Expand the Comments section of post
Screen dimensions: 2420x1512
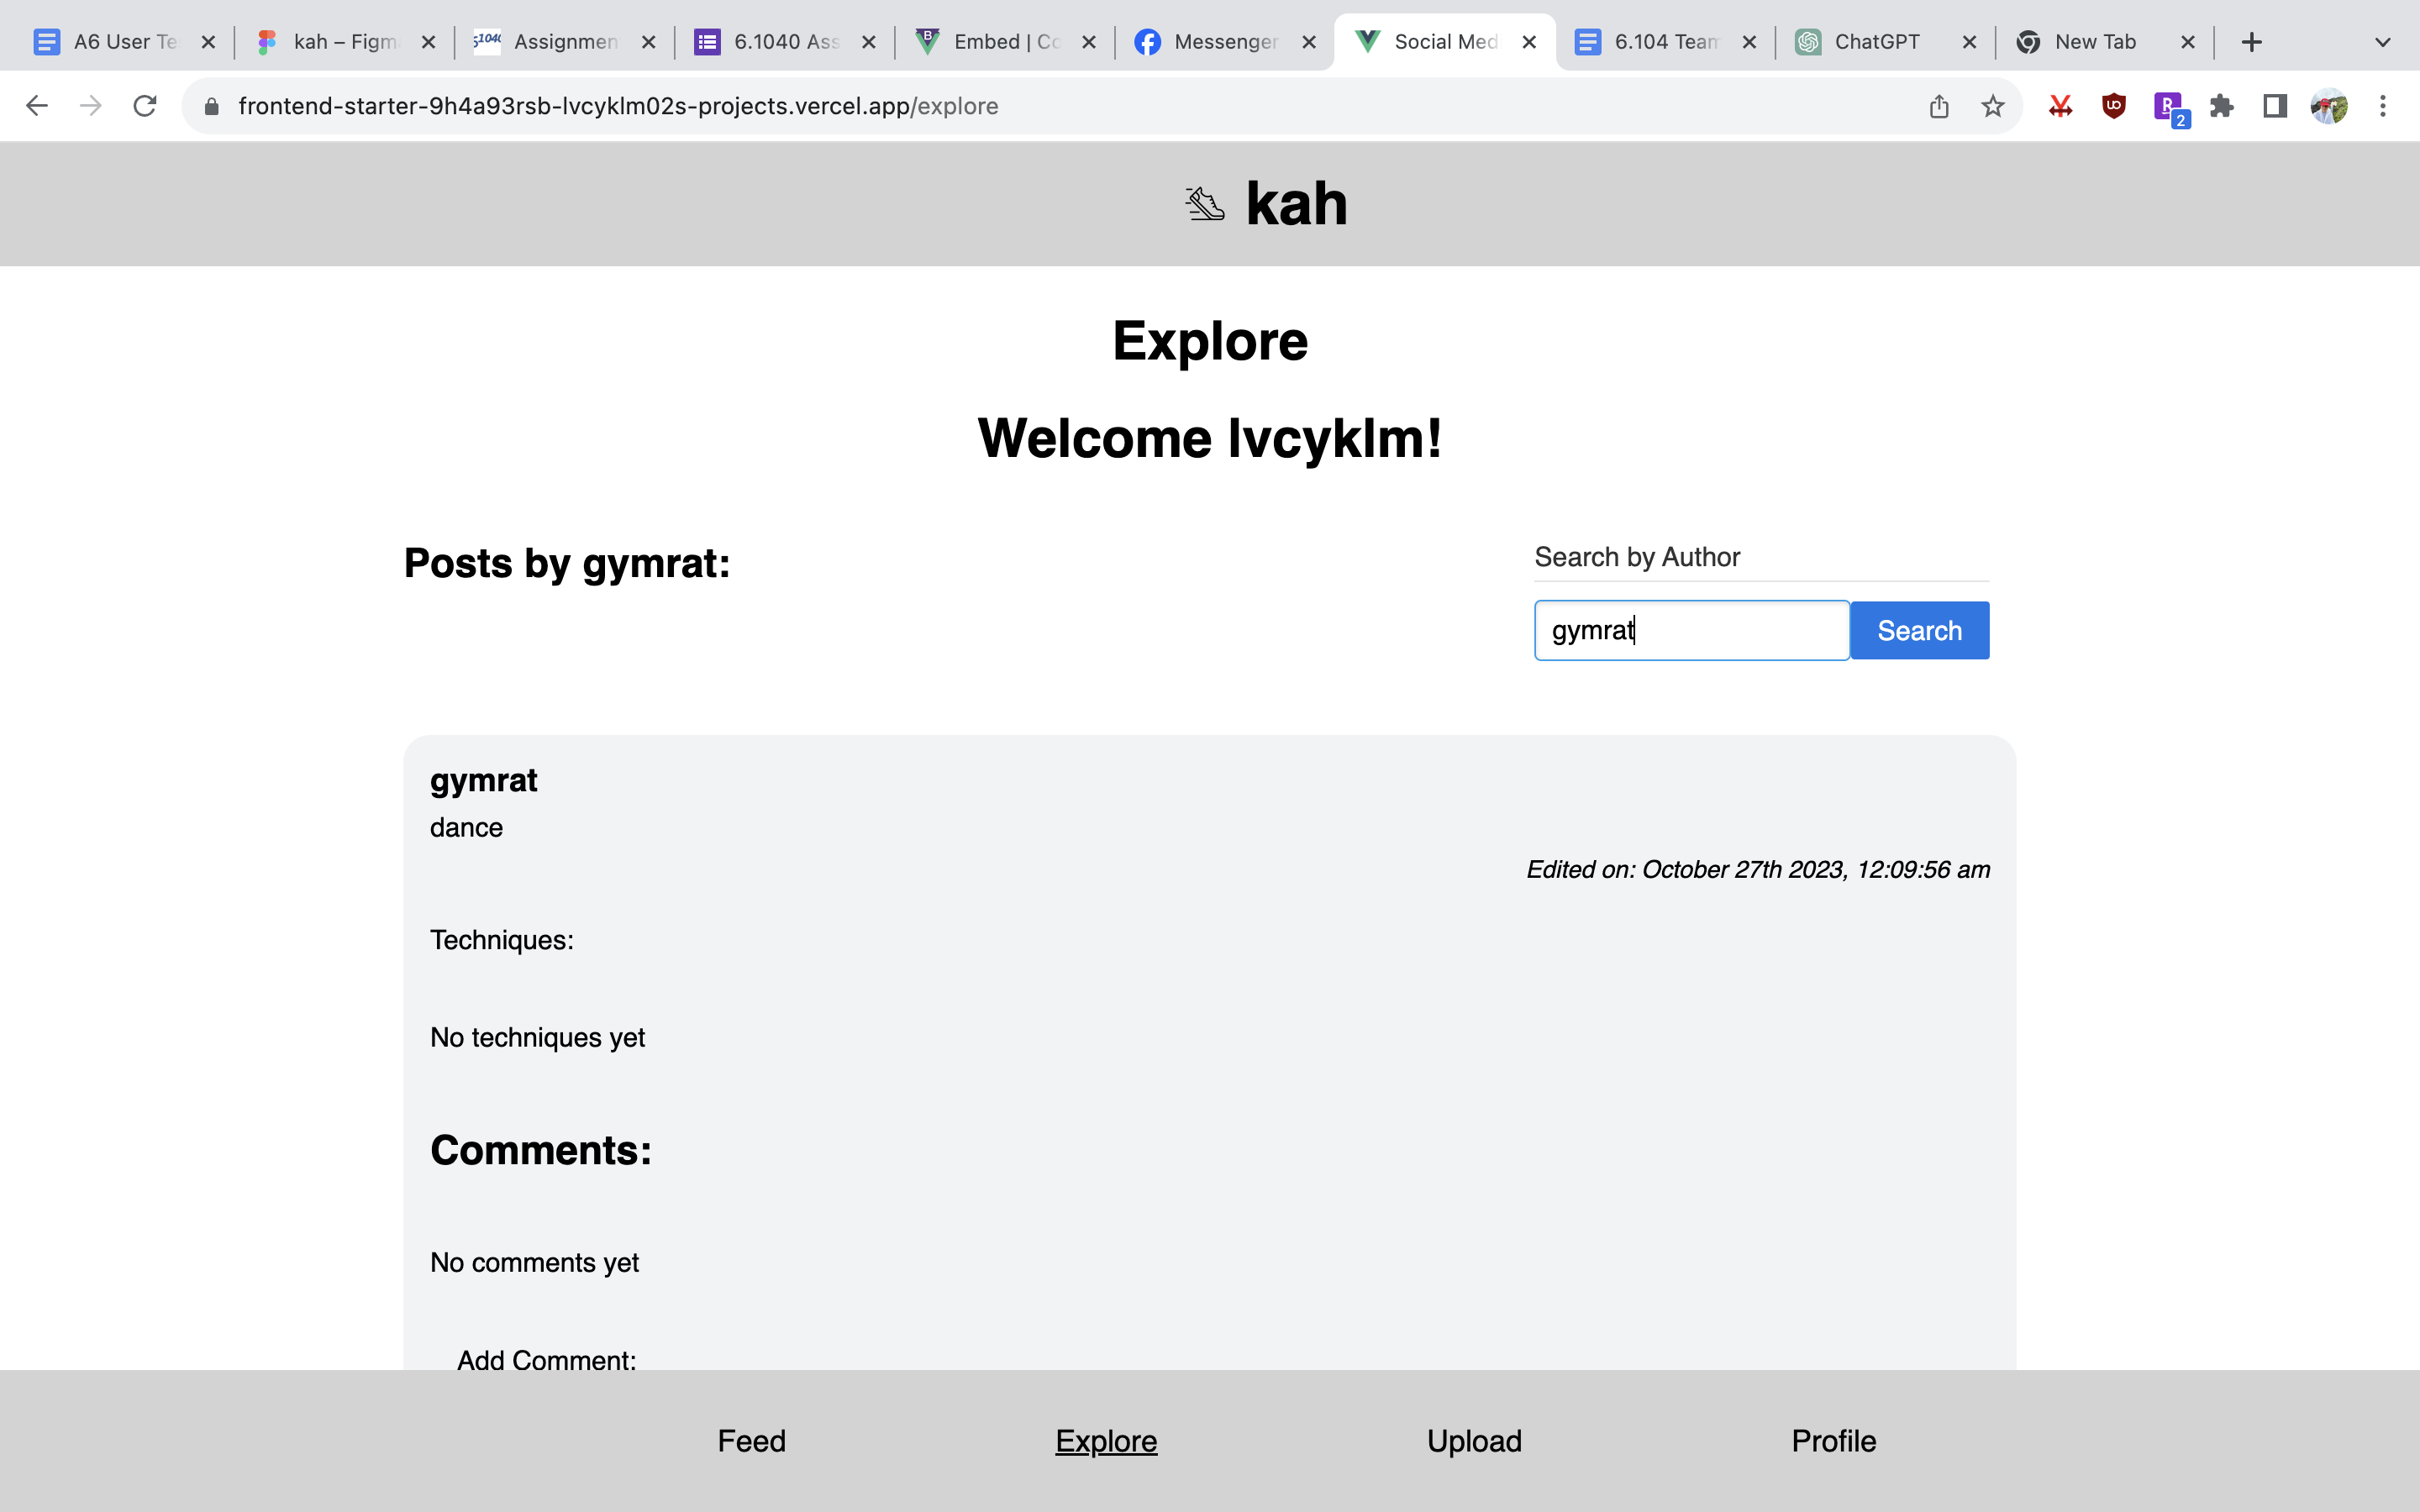click(x=539, y=1148)
